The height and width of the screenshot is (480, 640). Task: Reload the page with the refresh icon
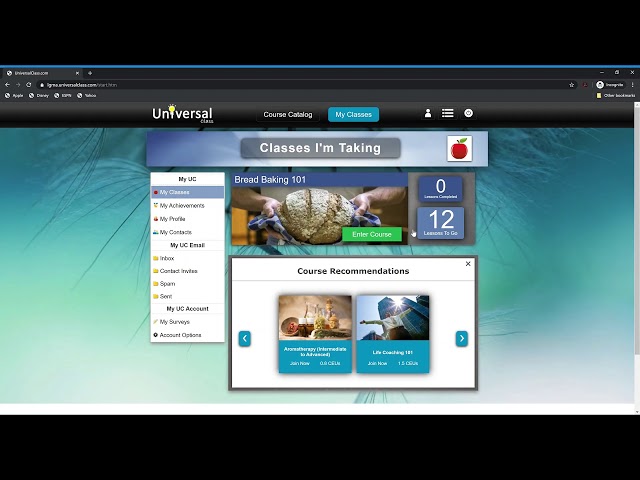pyautogui.click(x=29, y=85)
